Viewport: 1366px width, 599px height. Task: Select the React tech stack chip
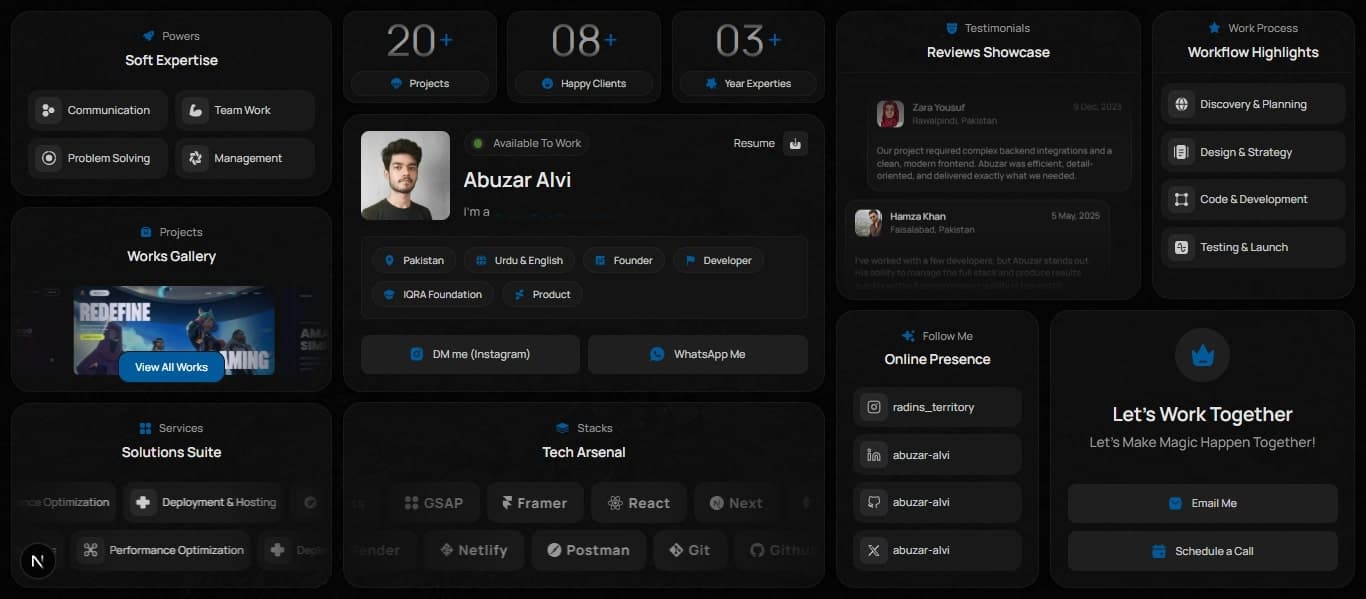[638, 503]
